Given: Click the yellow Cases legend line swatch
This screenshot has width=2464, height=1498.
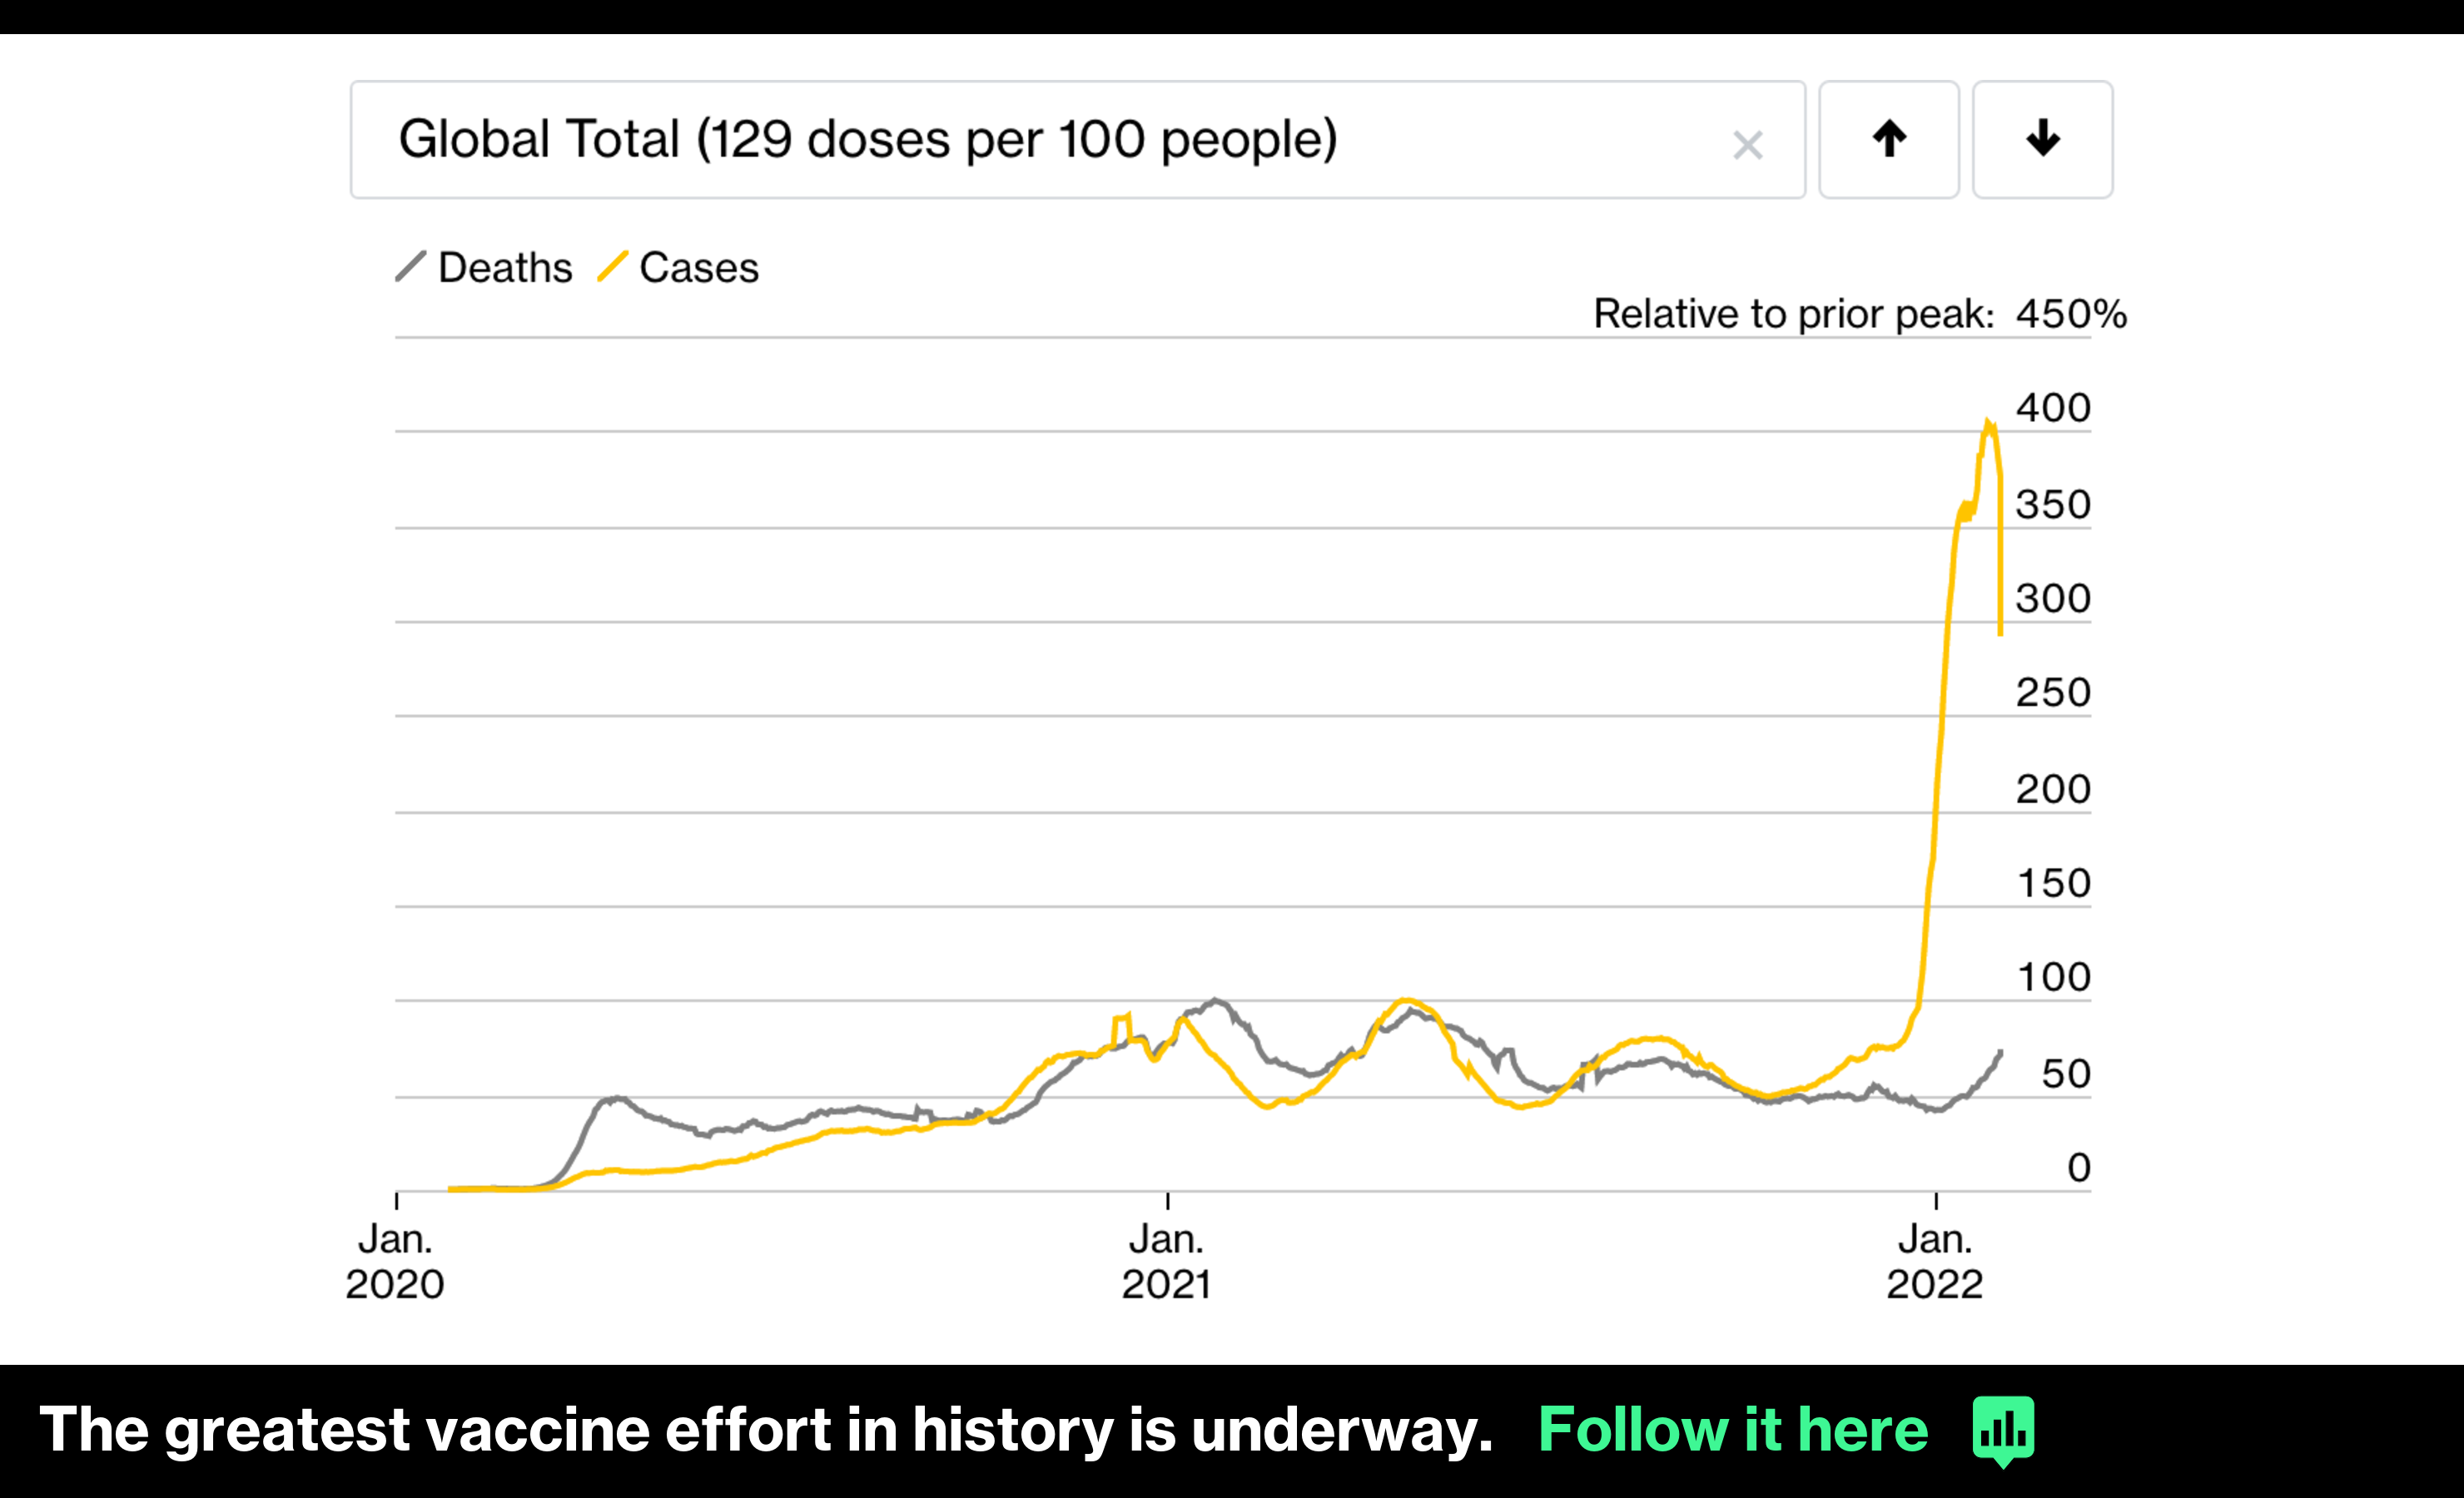Looking at the screenshot, I should pos(612,267).
